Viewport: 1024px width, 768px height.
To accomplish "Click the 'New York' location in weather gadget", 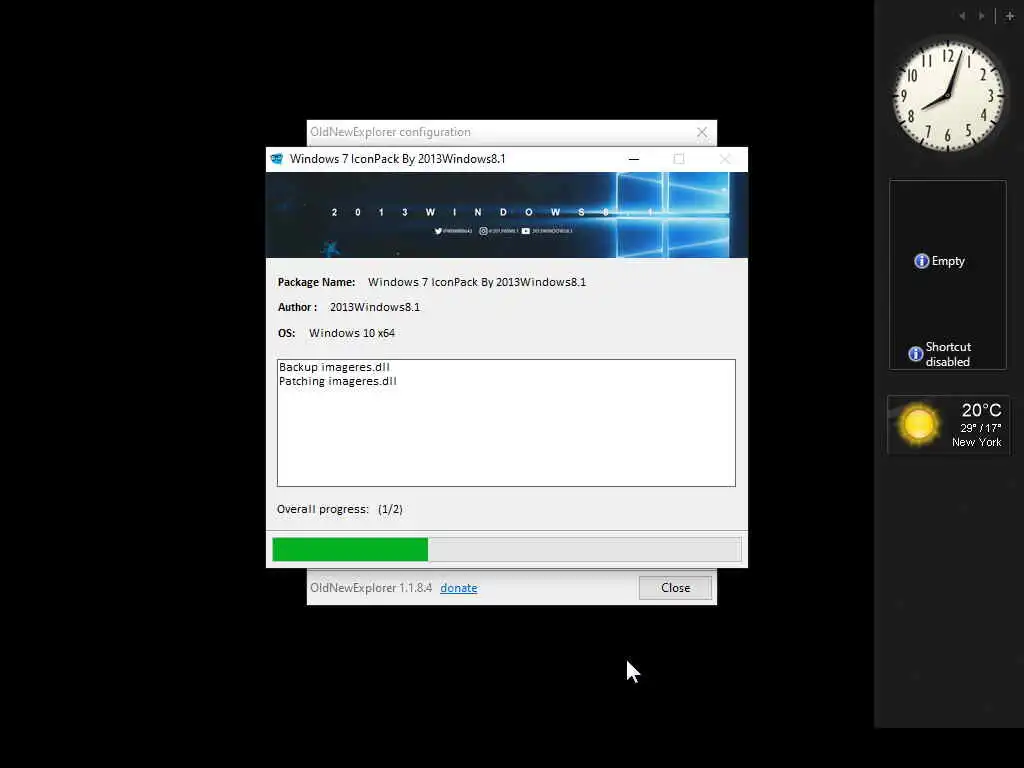I will tap(976, 442).
